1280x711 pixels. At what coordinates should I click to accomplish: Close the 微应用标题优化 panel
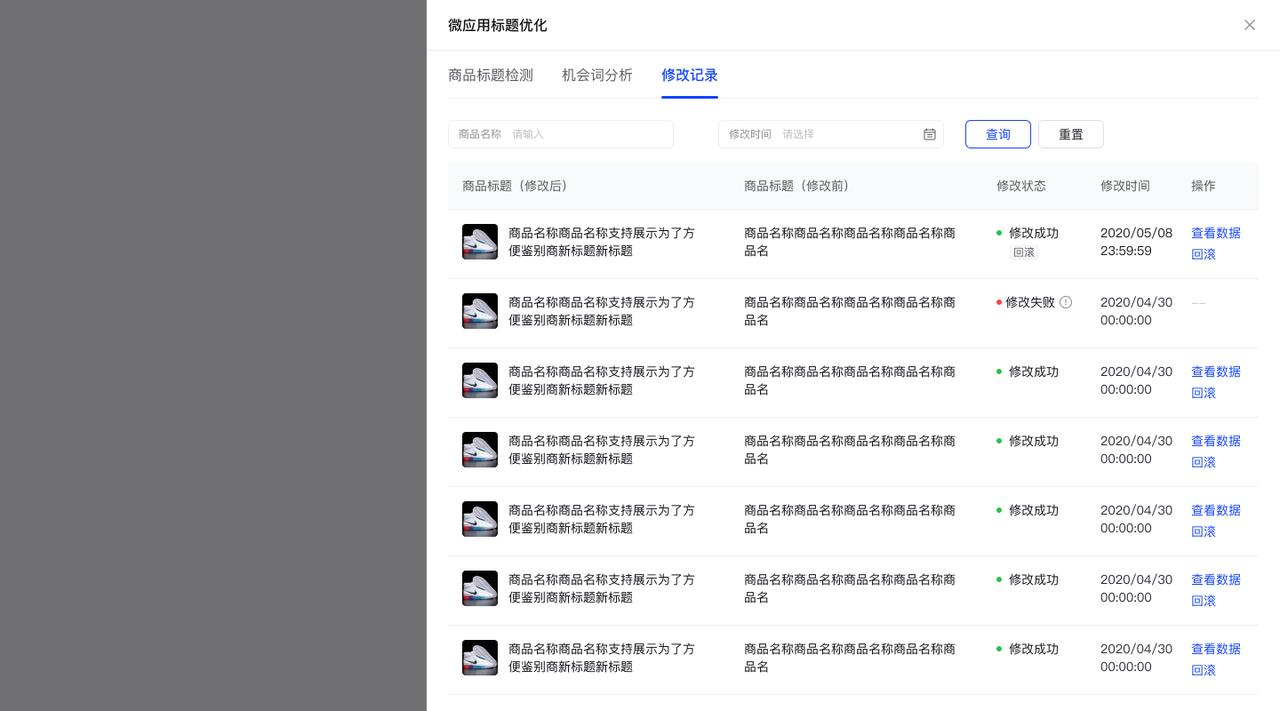point(1249,25)
